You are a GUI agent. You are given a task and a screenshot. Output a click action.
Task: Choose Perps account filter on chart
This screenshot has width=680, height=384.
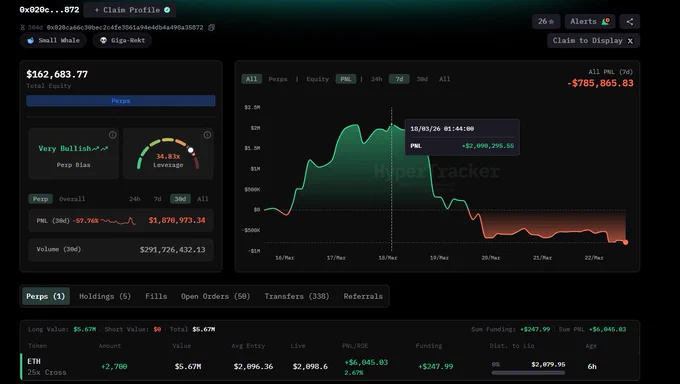(278, 79)
